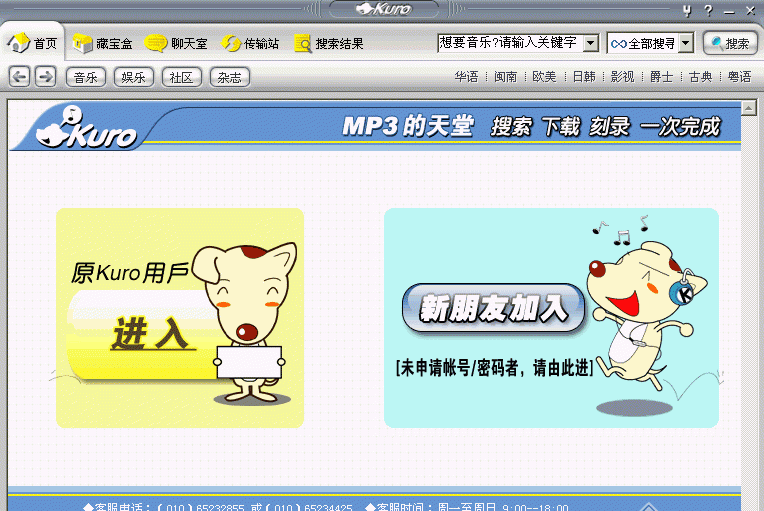Click the help question mark icon
Viewport: 764px width, 511px height.
click(x=708, y=11)
